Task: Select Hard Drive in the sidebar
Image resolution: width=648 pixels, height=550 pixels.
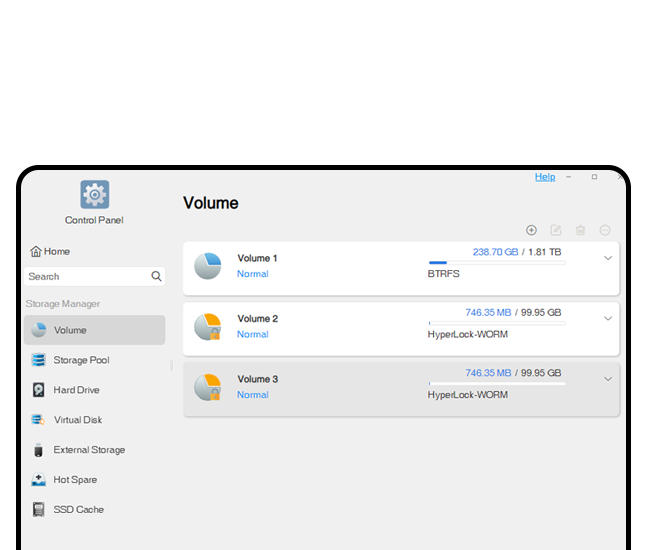Action: tap(76, 390)
